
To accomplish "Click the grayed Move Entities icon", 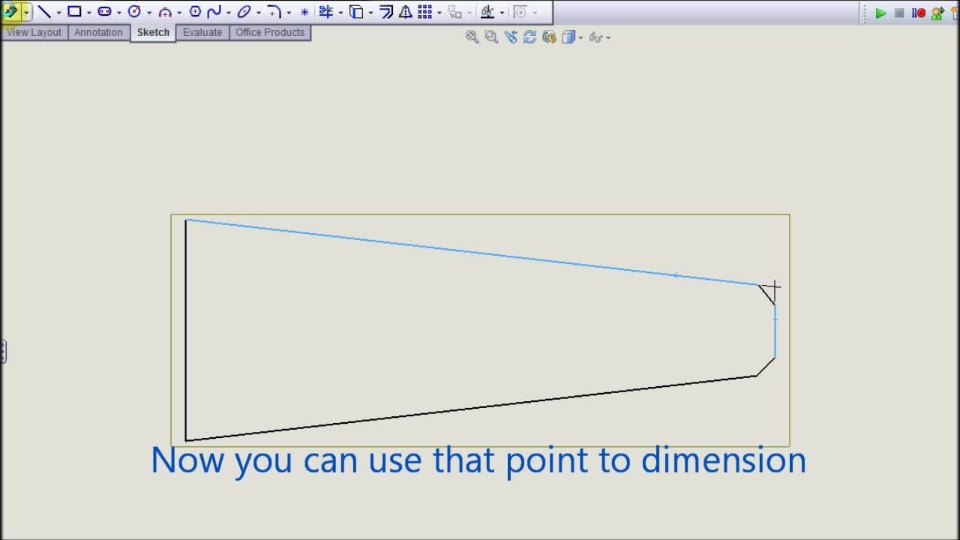I will [x=454, y=11].
